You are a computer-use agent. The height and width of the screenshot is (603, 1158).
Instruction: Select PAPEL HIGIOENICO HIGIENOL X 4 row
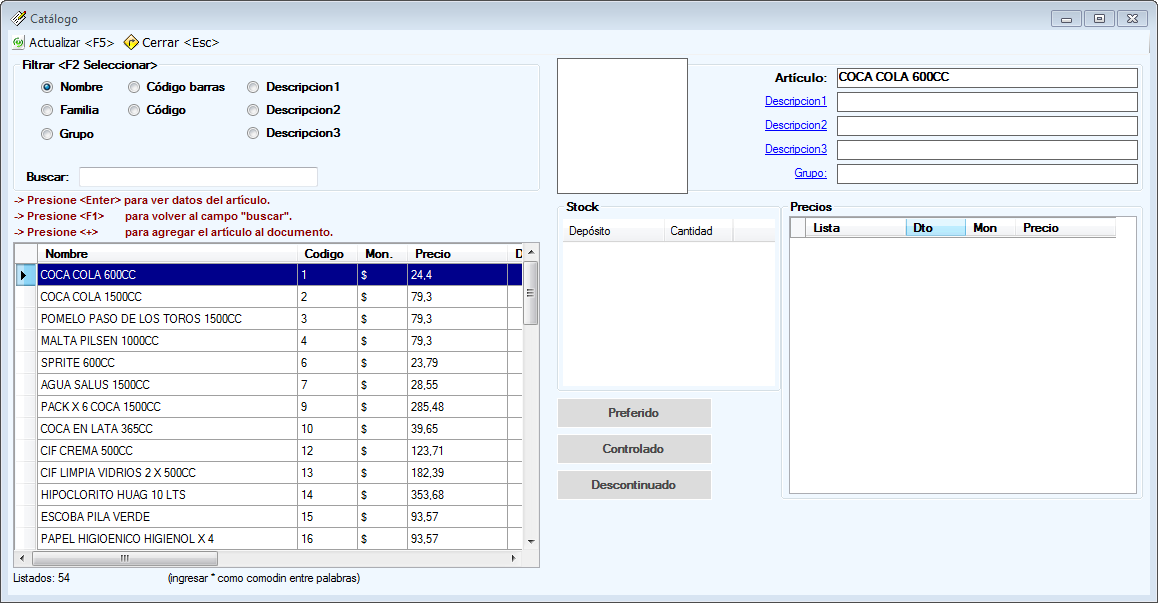(x=269, y=539)
